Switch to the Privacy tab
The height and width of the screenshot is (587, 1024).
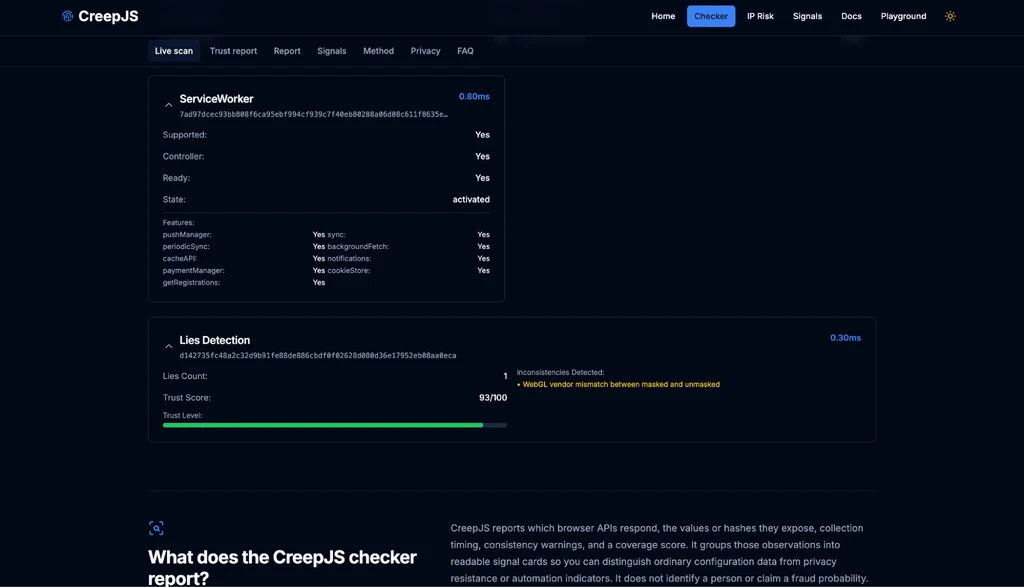click(425, 51)
